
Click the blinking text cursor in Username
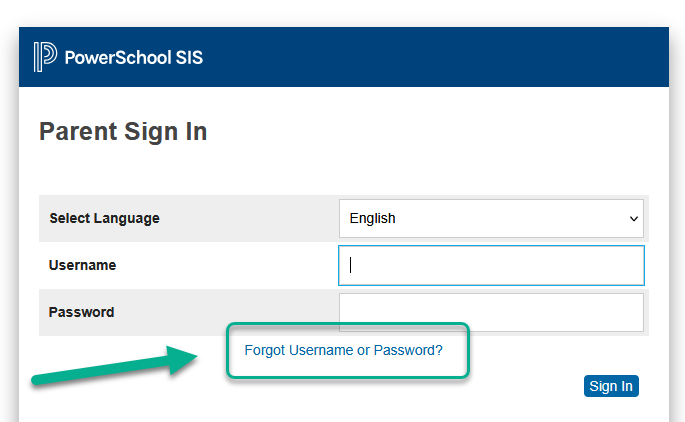tap(350, 265)
